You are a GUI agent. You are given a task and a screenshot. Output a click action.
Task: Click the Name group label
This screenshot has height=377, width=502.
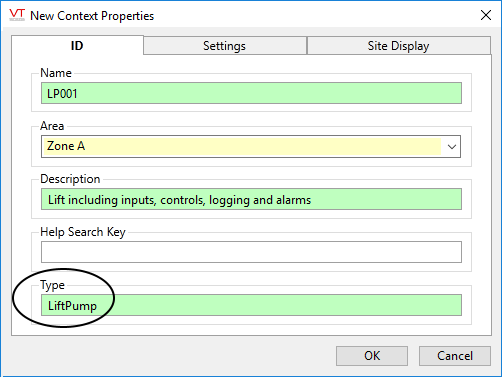(56, 73)
